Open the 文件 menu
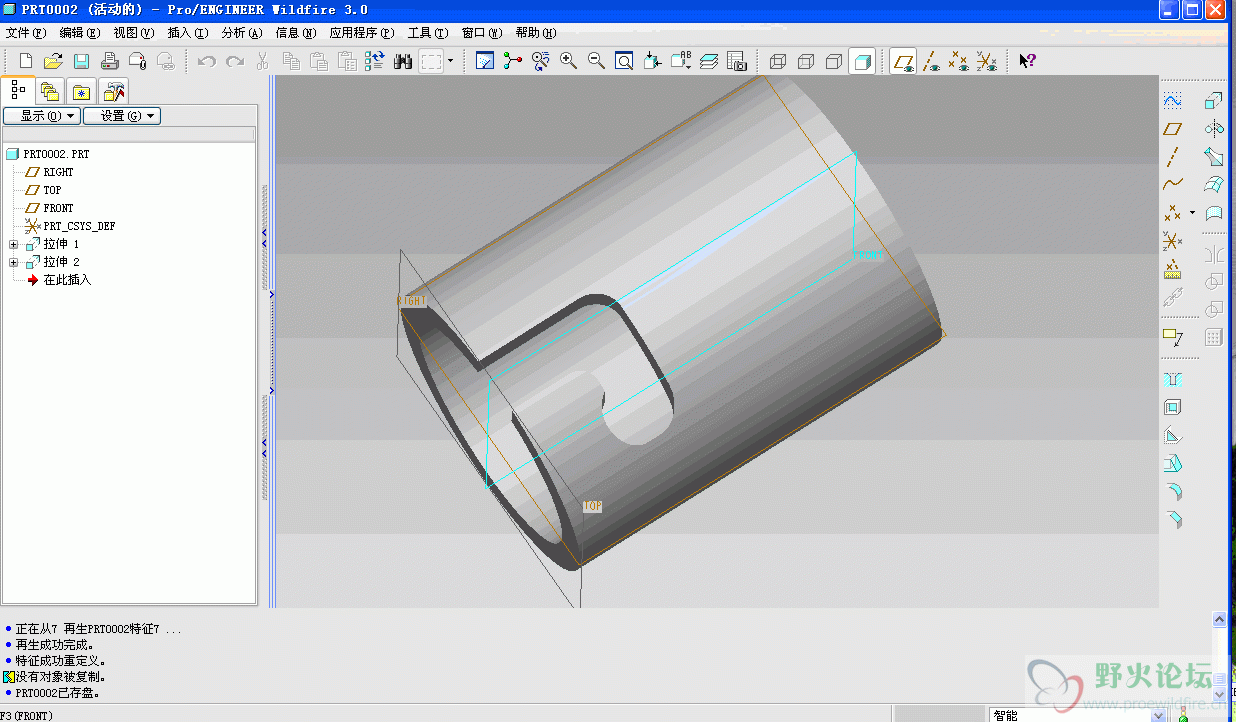1236x722 pixels. click(x=26, y=33)
